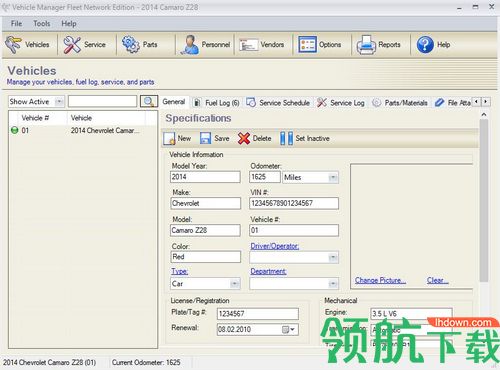Expand the Show Active filter dropdown

[x=59, y=101]
